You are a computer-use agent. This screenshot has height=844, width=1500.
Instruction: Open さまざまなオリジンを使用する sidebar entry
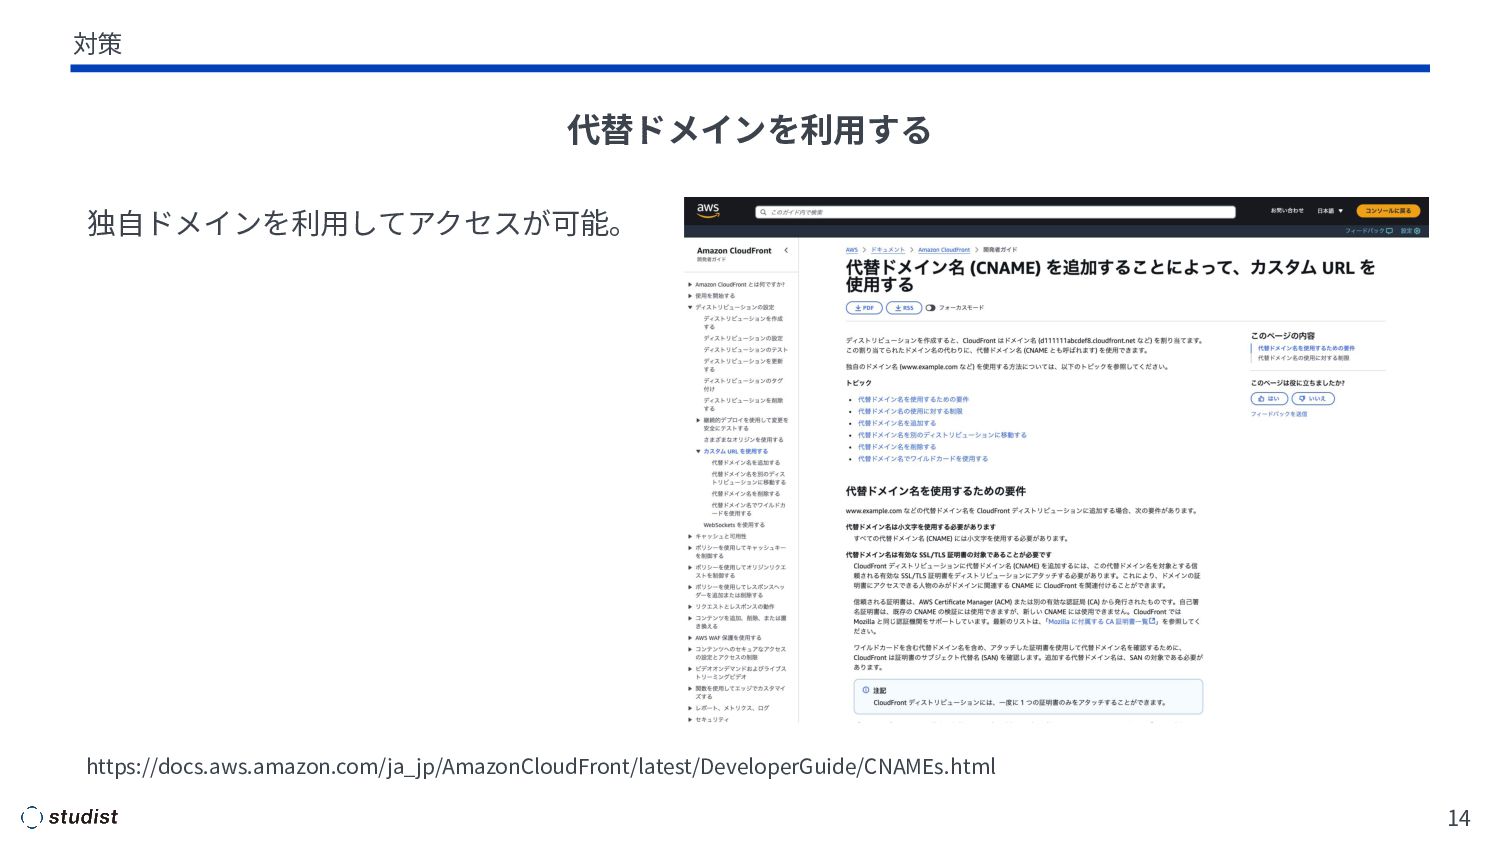point(743,440)
